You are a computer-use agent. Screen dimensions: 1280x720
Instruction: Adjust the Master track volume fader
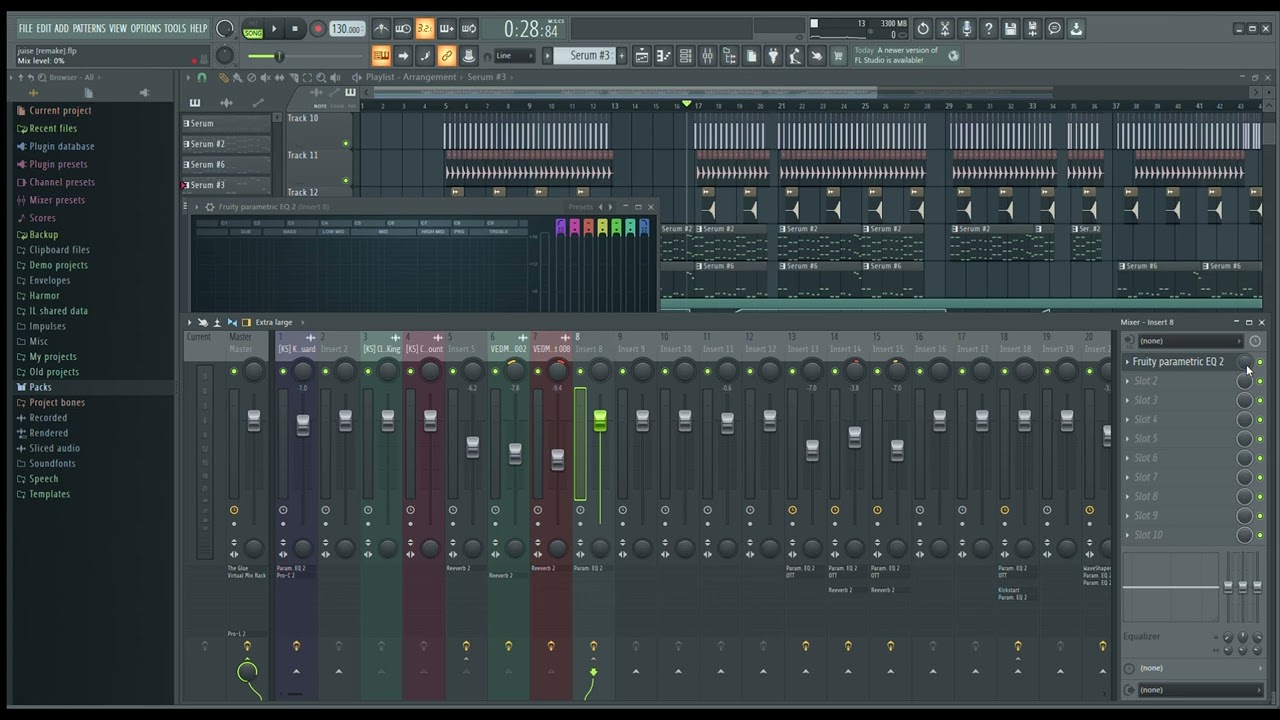(254, 421)
